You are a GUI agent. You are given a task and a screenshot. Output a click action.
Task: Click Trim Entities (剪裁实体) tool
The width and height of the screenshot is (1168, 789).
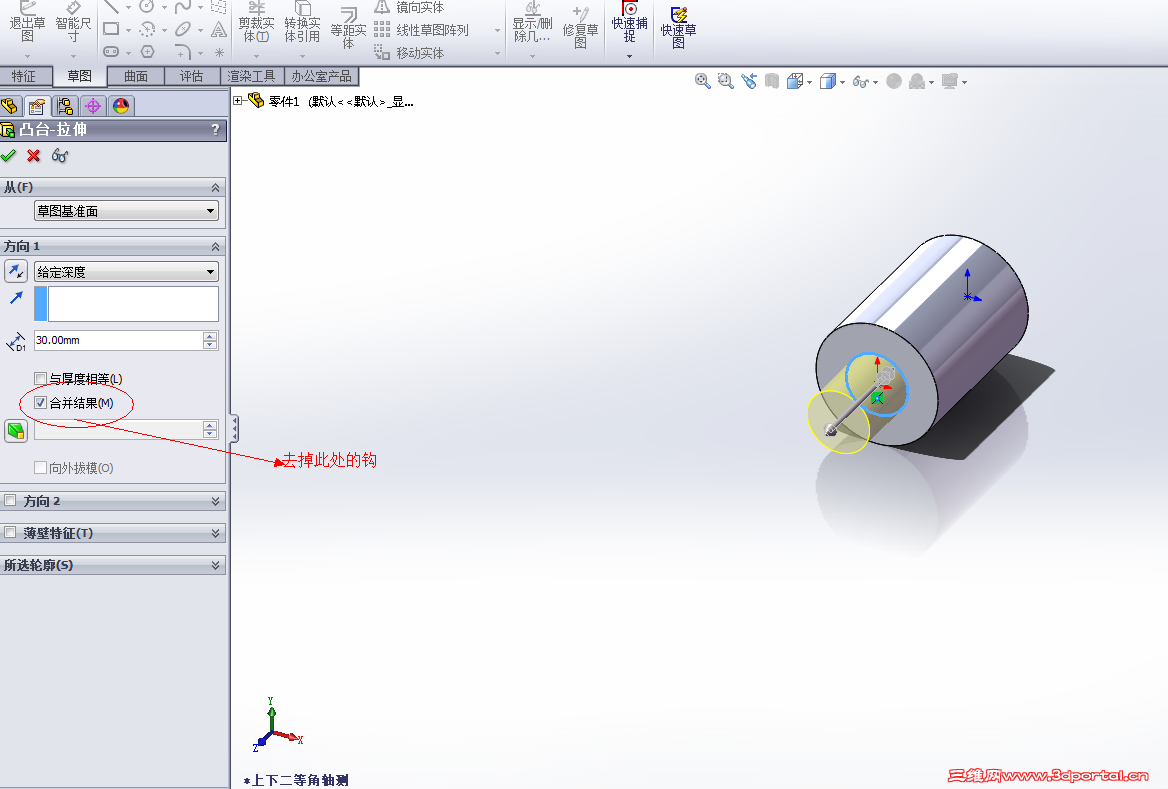256,22
